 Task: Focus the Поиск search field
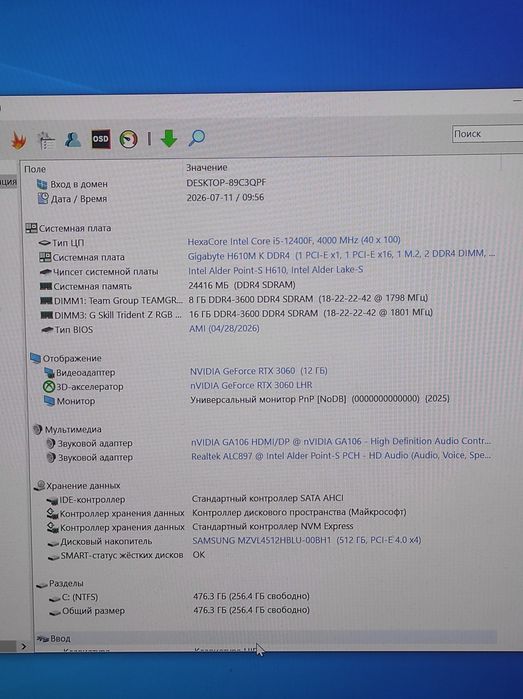(x=487, y=134)
